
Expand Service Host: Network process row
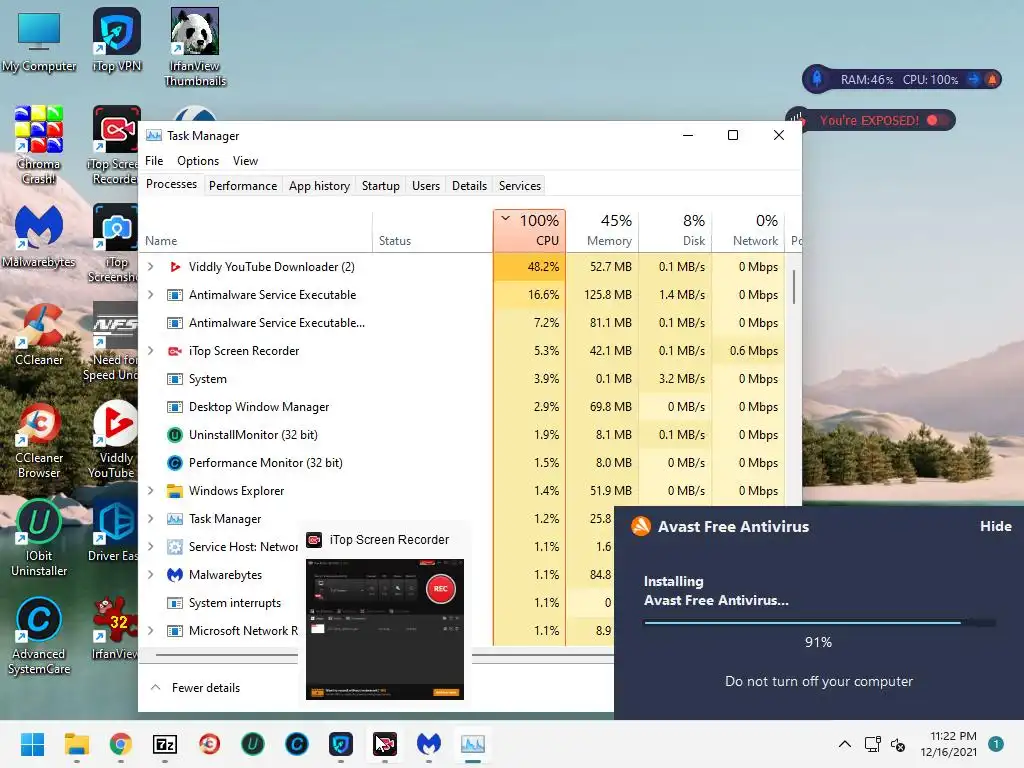[151, 547]
